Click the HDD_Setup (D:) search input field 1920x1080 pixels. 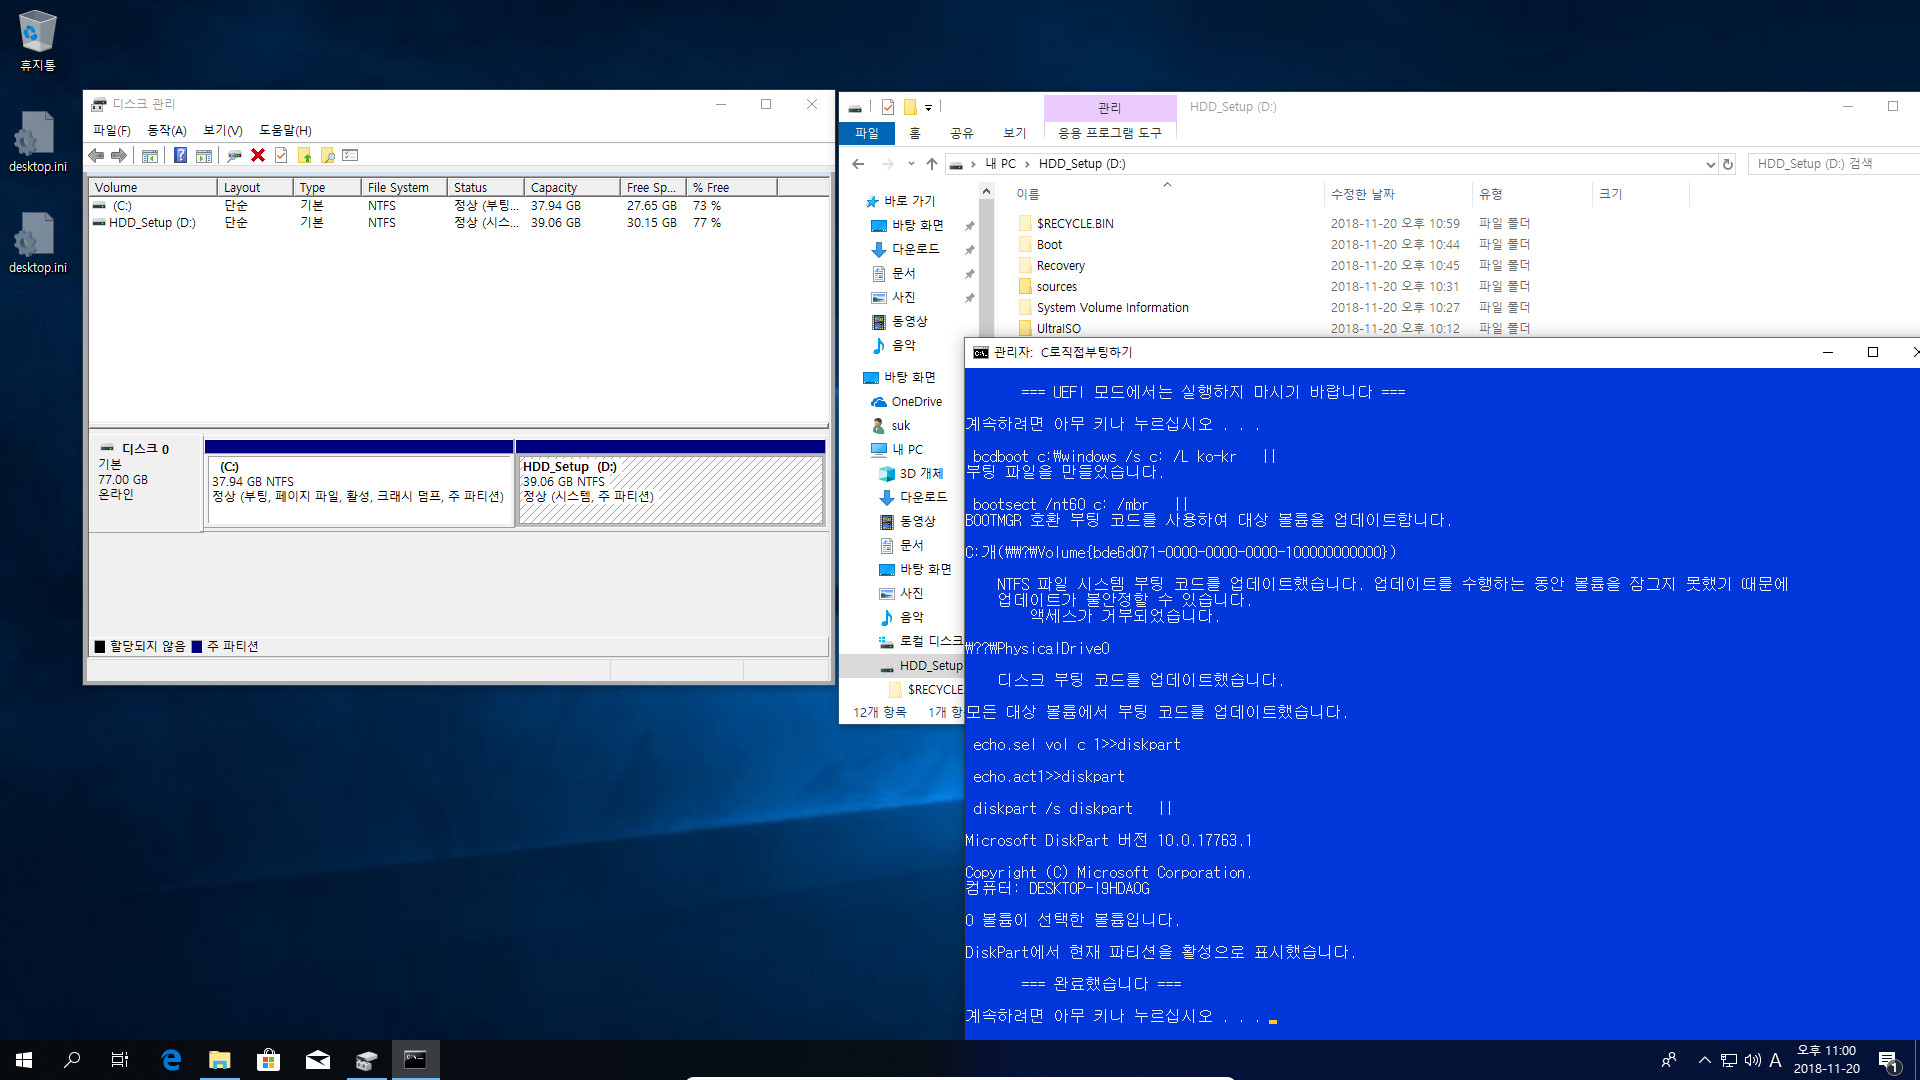[1826, 164]
